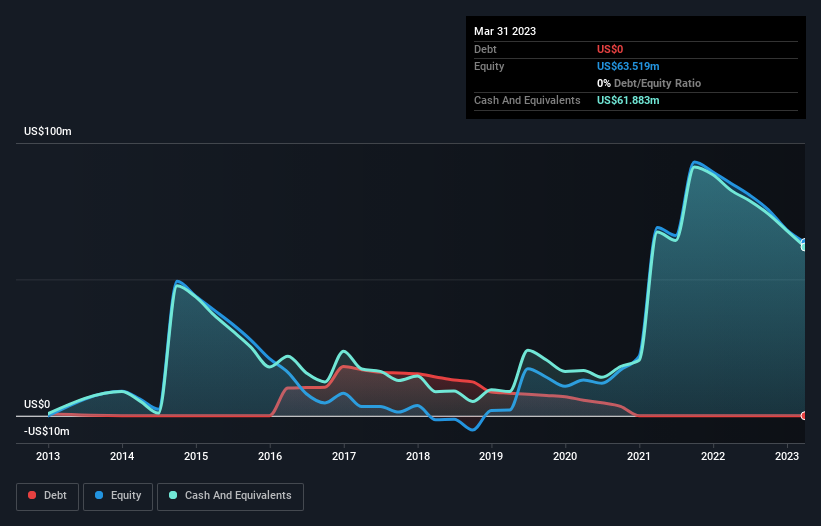This screenshot has width=821, height=526.
Task: Select the 2020 x-axis label
Action: coord(565,456)
